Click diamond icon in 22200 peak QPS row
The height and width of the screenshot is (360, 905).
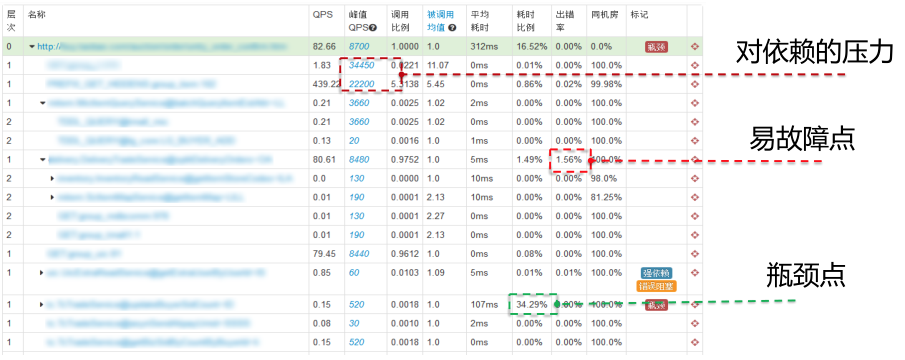tap(694, 85)
